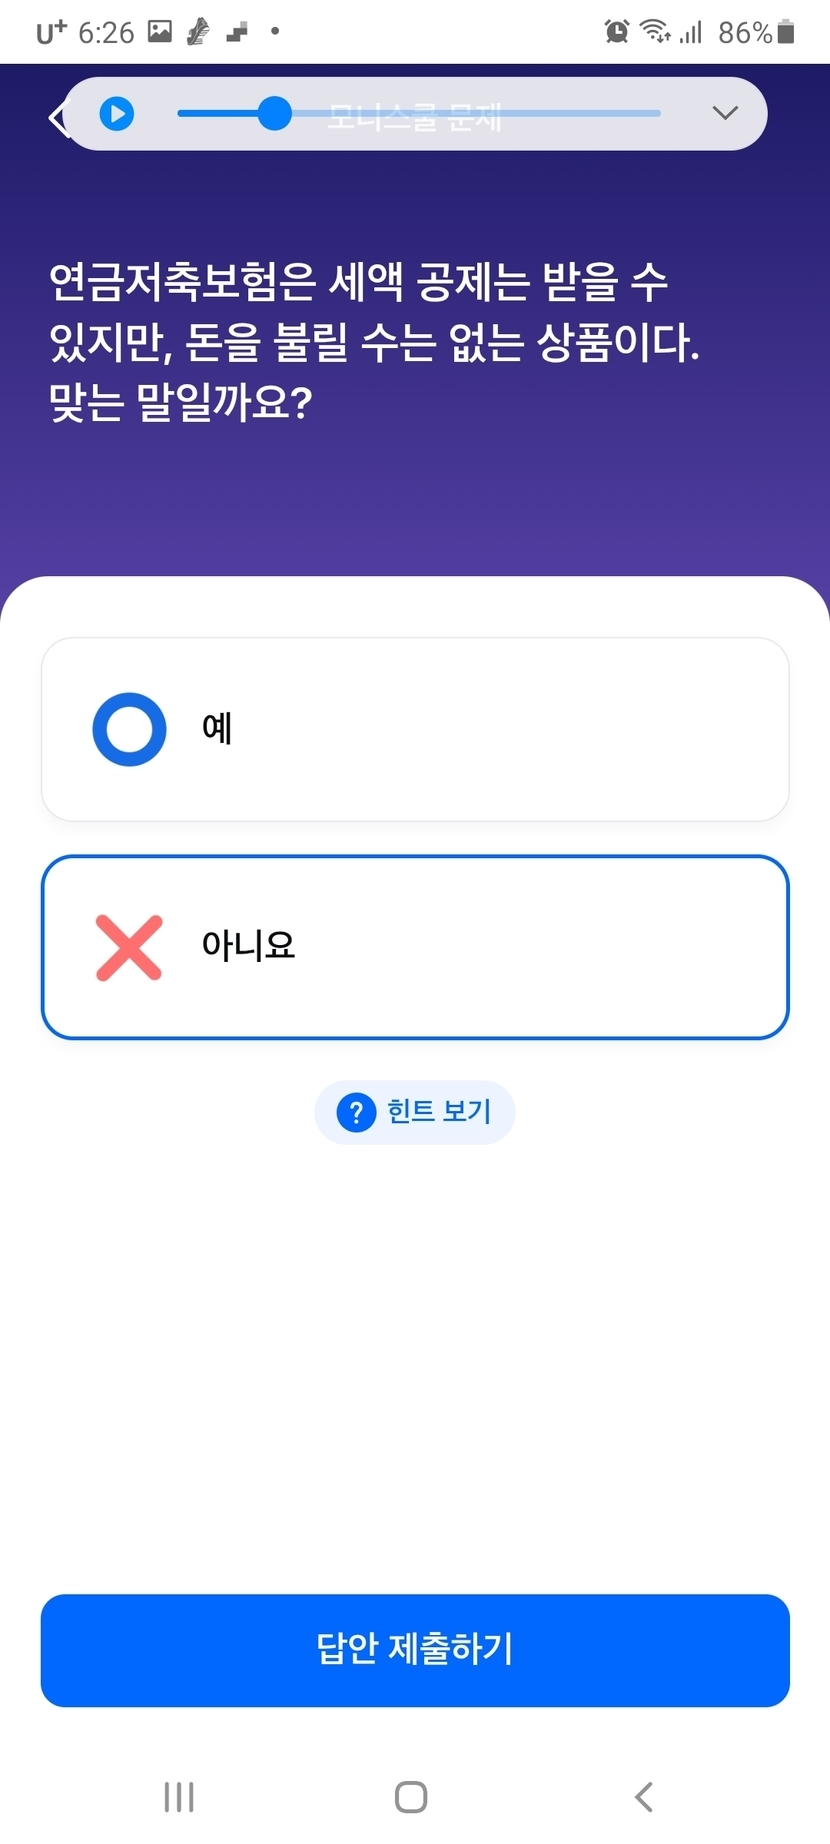Go back using the top-left arrow
Screen dimensions: 830x1844
click(56, 118)
